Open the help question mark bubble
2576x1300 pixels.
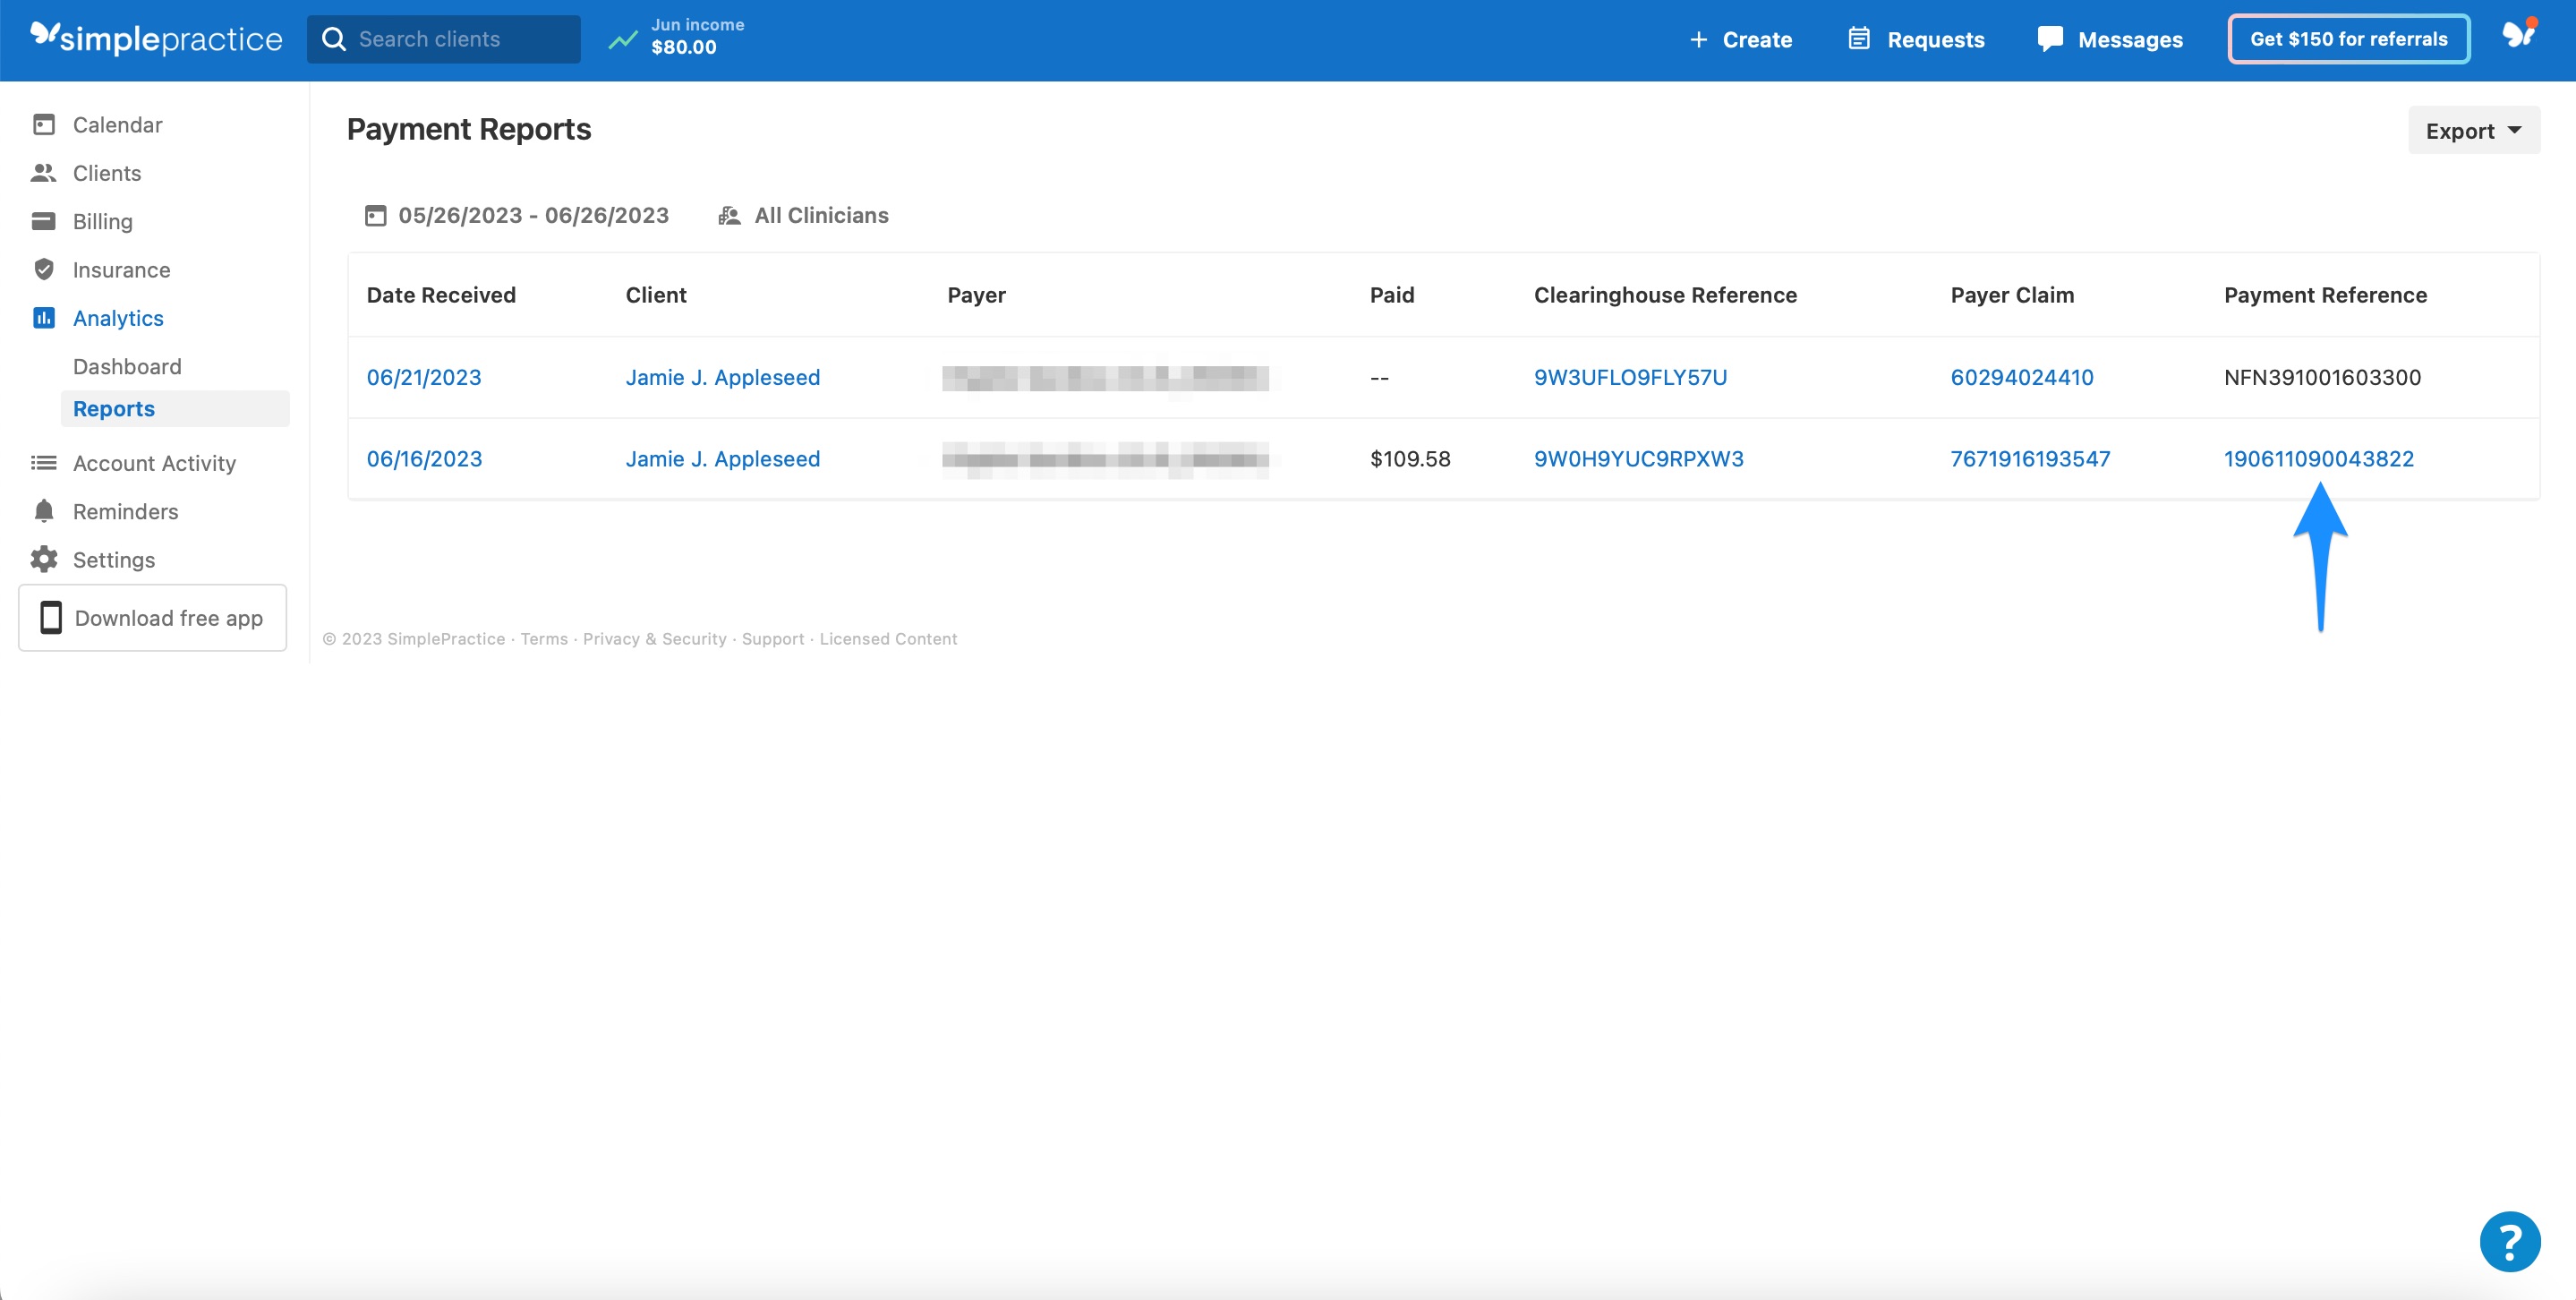point(2510,1242)
